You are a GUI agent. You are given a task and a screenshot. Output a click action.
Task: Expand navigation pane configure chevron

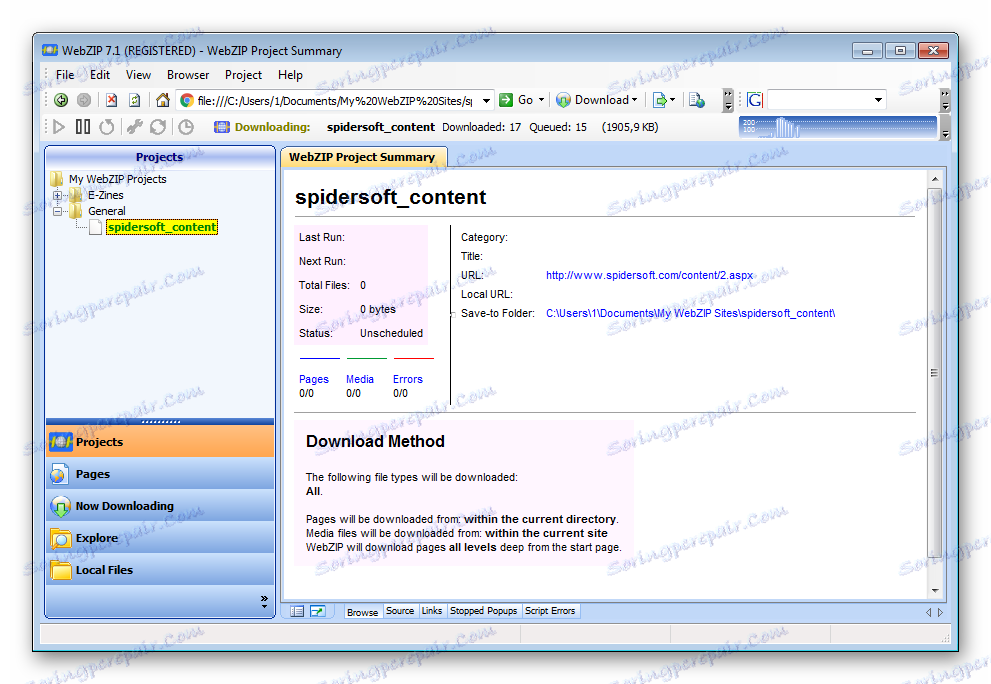click(x=264, y=602)
